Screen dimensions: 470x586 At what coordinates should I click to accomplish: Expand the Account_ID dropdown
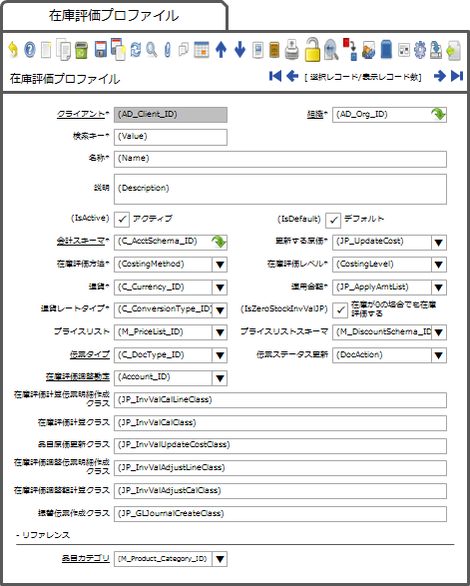(x=220, y=378)
